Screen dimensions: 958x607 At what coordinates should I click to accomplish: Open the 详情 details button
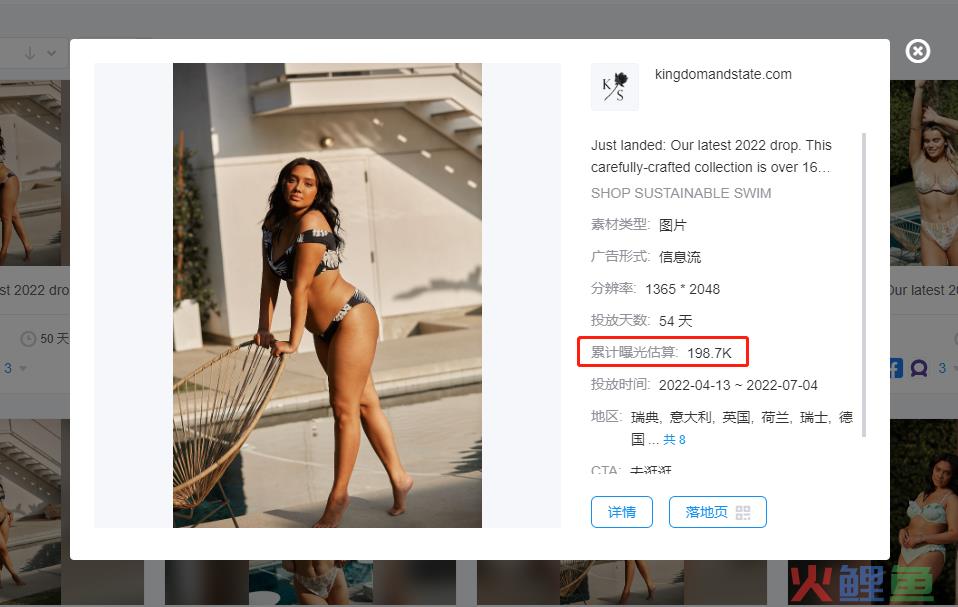(x=622, y=512)
